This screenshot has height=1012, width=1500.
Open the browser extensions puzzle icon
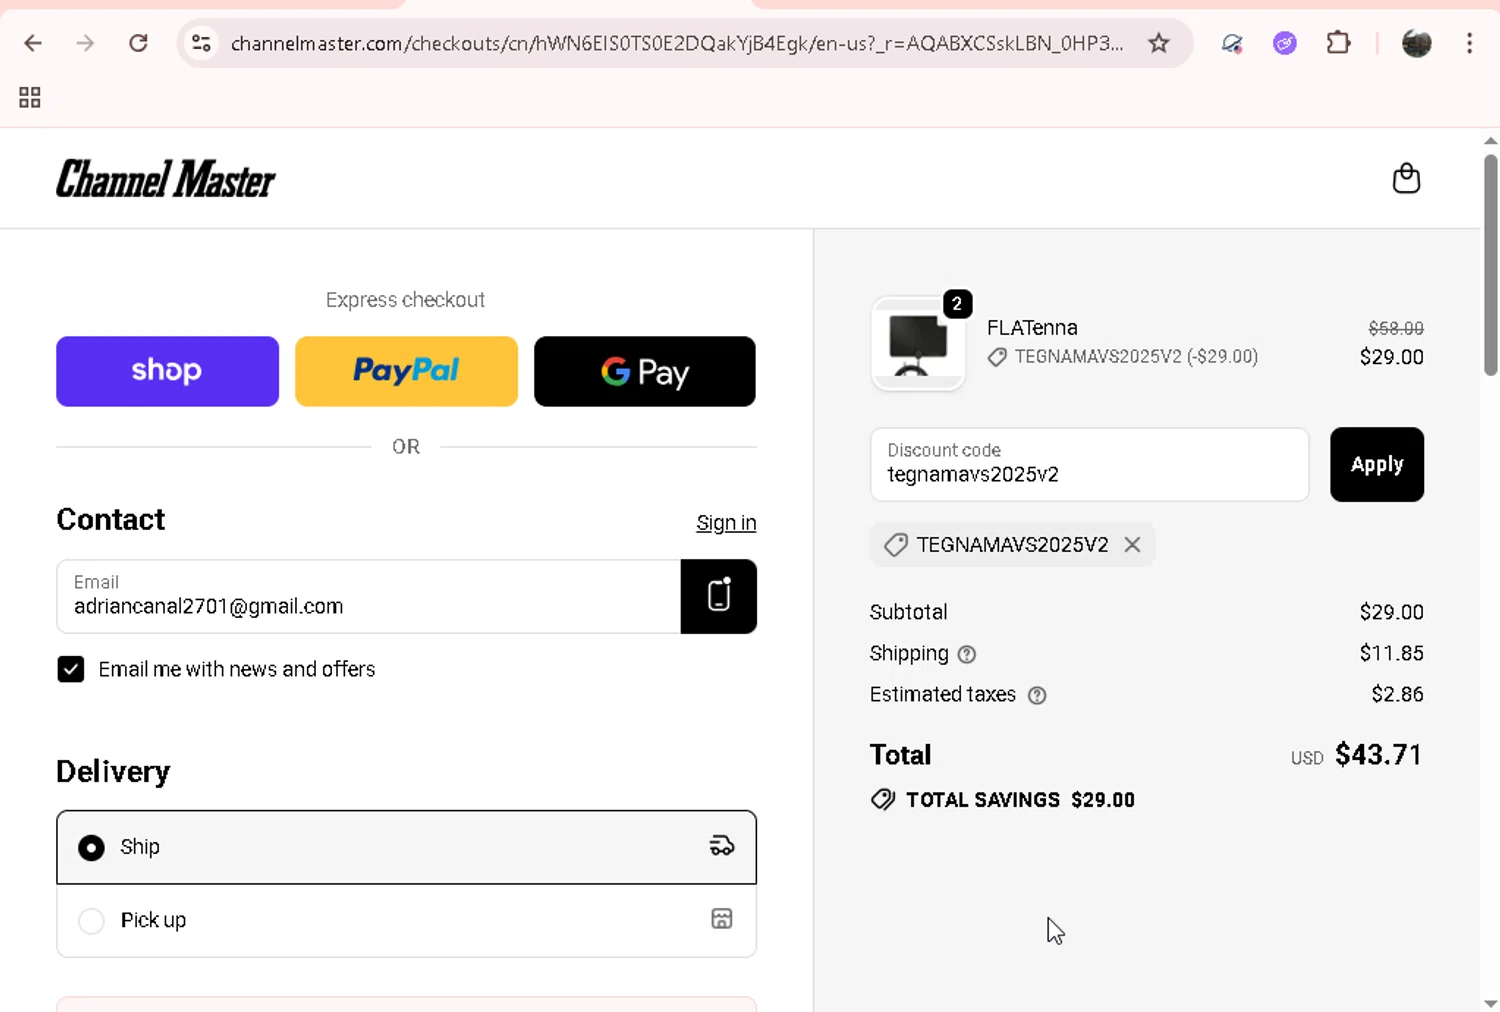1338,43
